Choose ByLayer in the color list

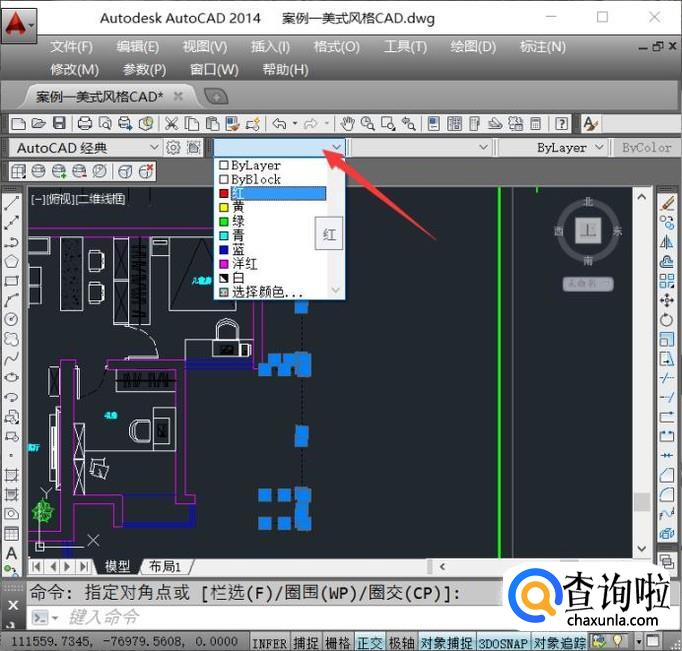point(272,165)
